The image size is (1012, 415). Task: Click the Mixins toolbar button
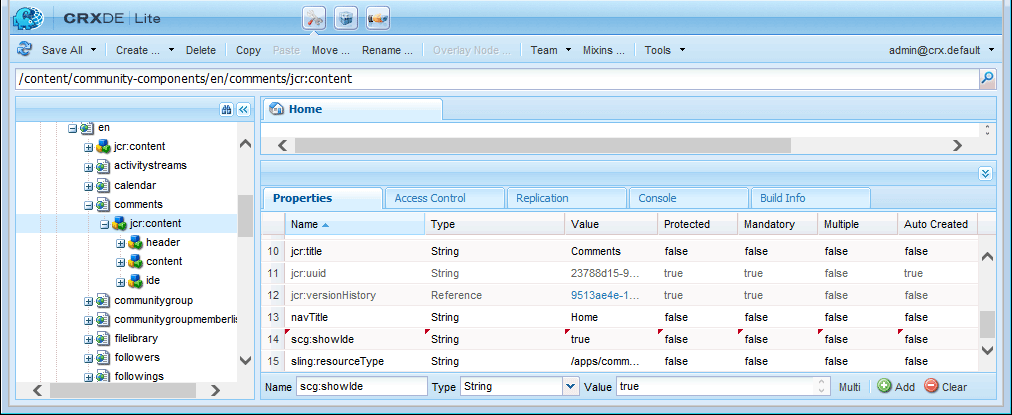click(x=603, y=50)
